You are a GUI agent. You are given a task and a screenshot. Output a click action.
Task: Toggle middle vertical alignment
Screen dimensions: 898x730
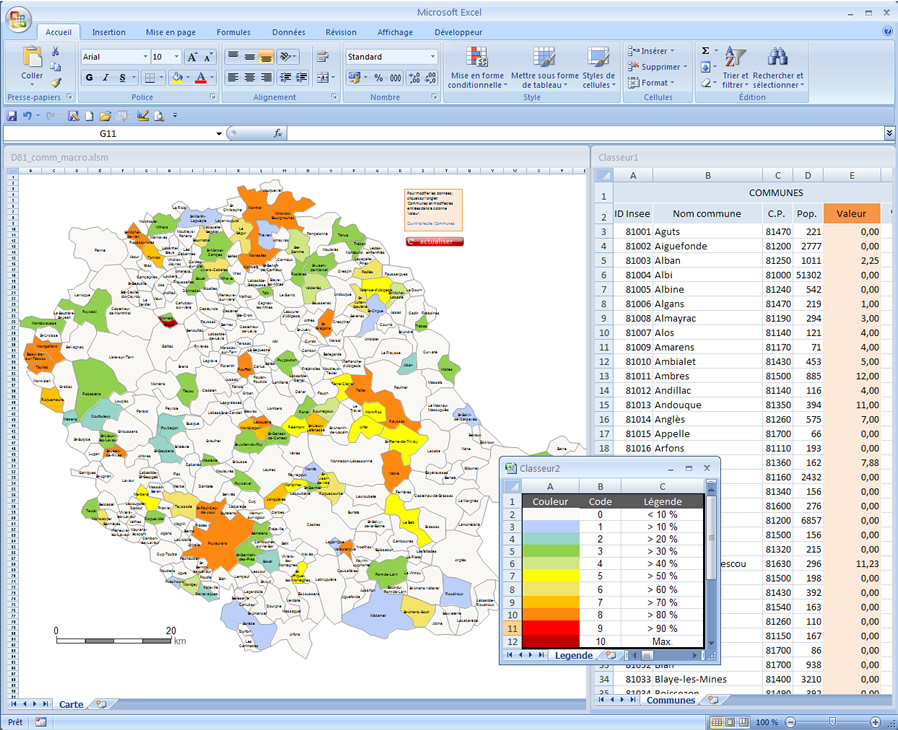coord(250,57)
